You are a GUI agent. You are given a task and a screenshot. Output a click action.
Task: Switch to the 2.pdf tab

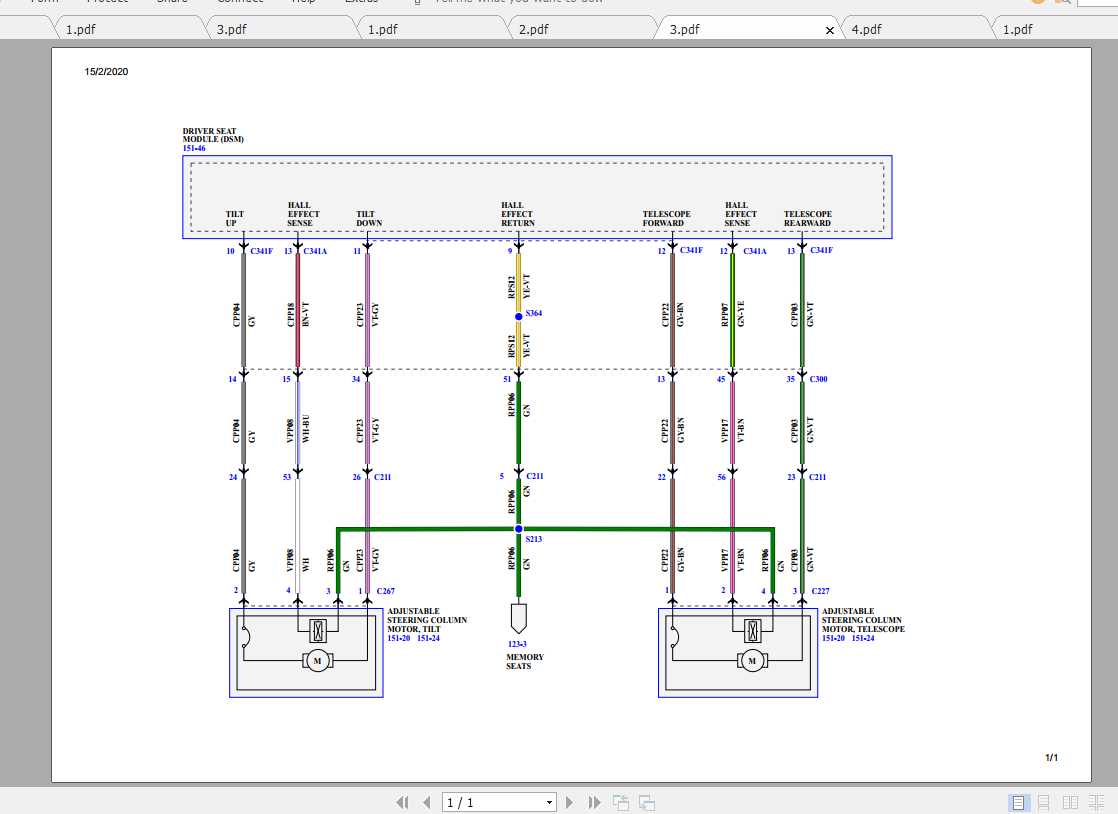point(534,29)
